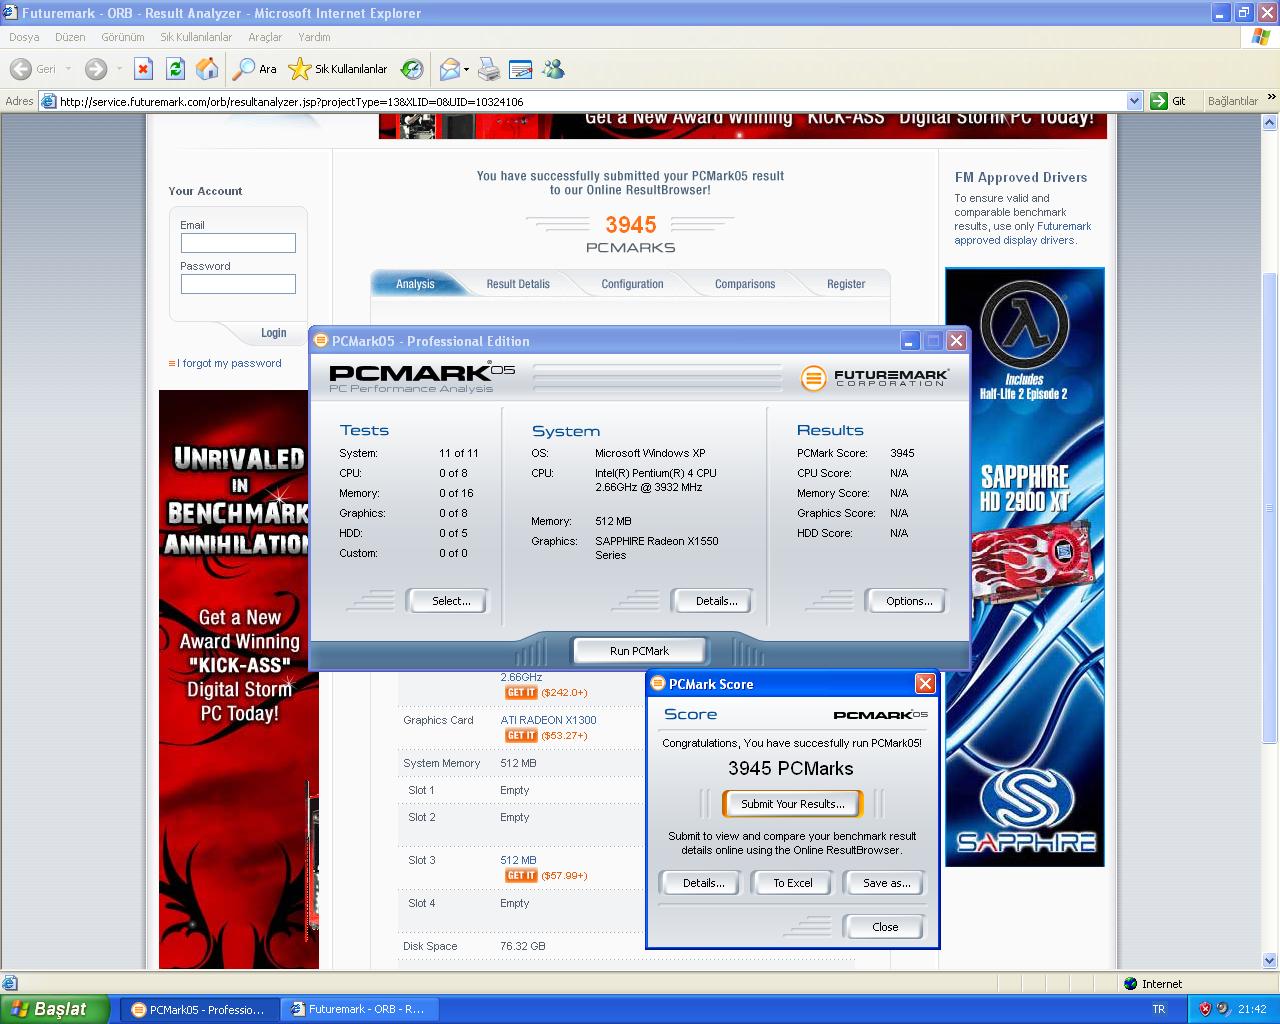Expand the Mail icon dropdown arrow

tap(466, 69)
